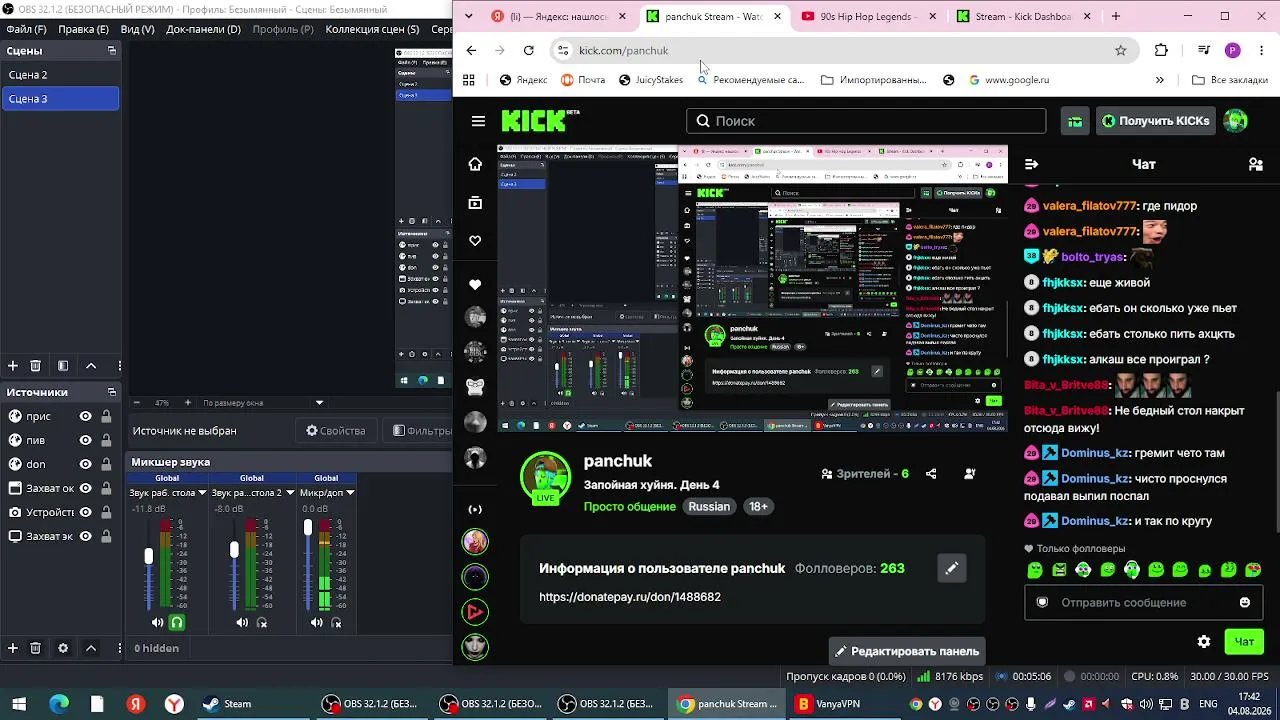The image size is (1280, 720).
Task: Move the OBS source up
Action: (x=91, y=648)
